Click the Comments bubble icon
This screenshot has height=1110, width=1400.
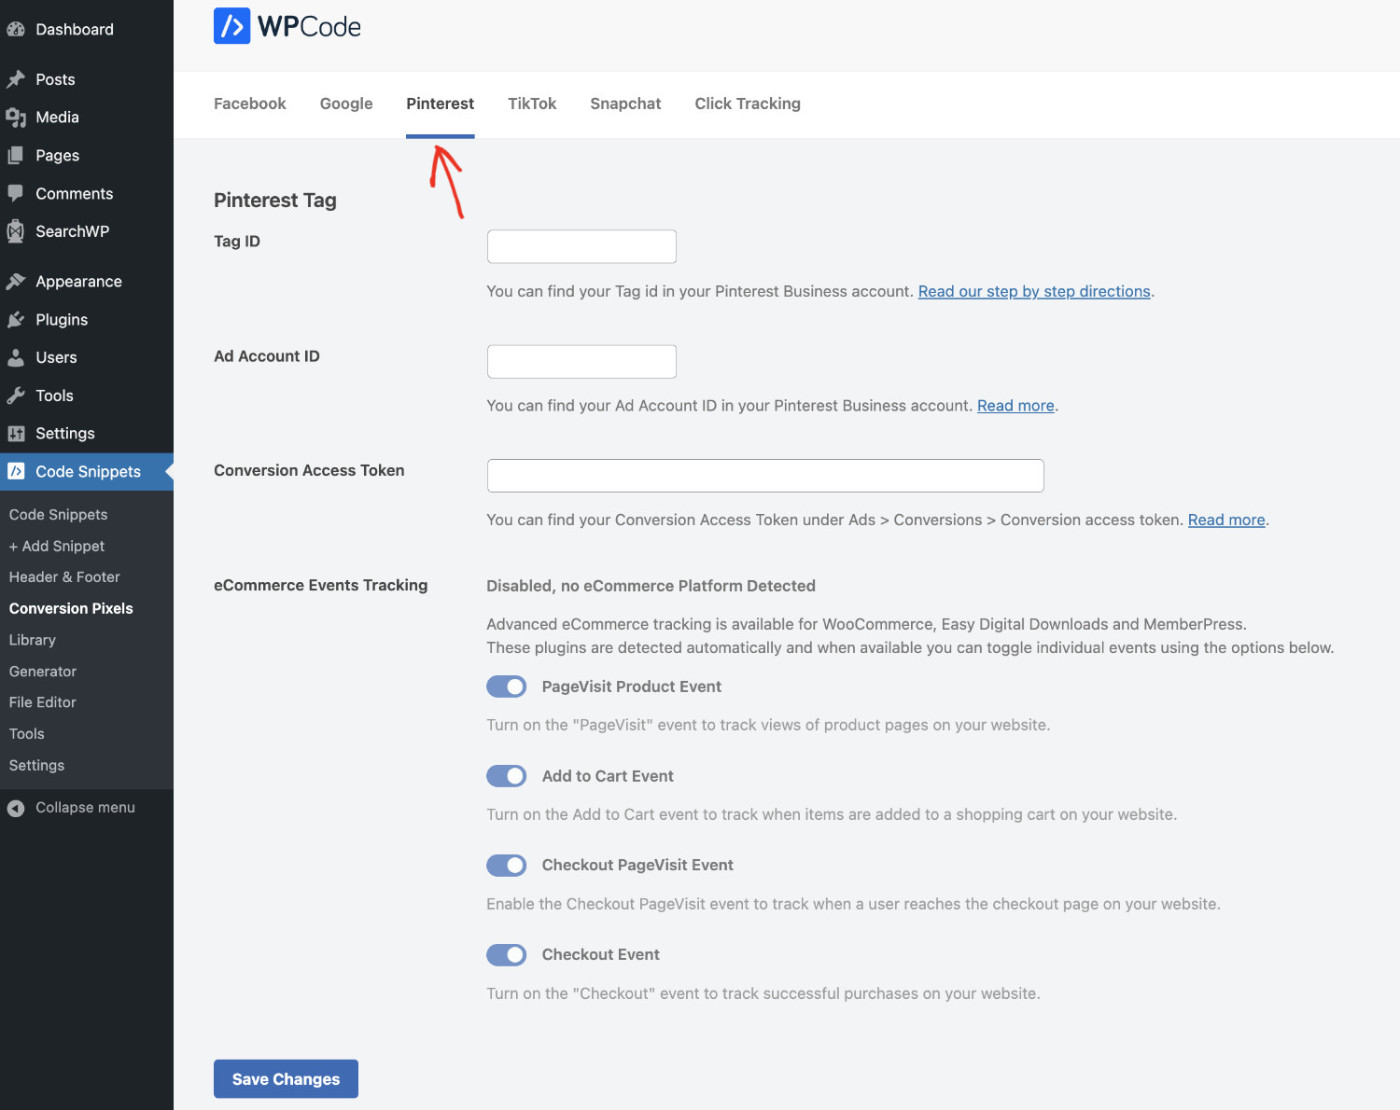point(16,194)
